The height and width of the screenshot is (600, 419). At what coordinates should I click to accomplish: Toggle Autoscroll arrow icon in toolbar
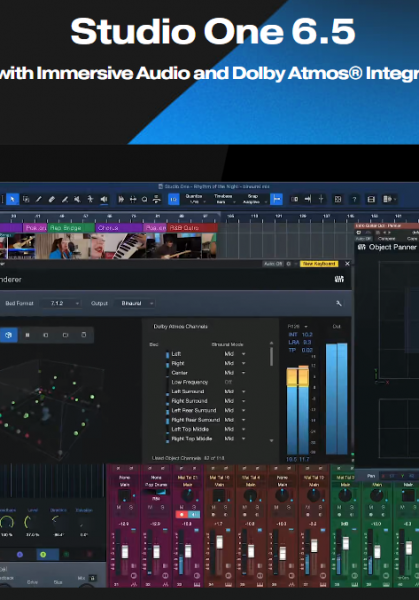[x=308, y=199]
